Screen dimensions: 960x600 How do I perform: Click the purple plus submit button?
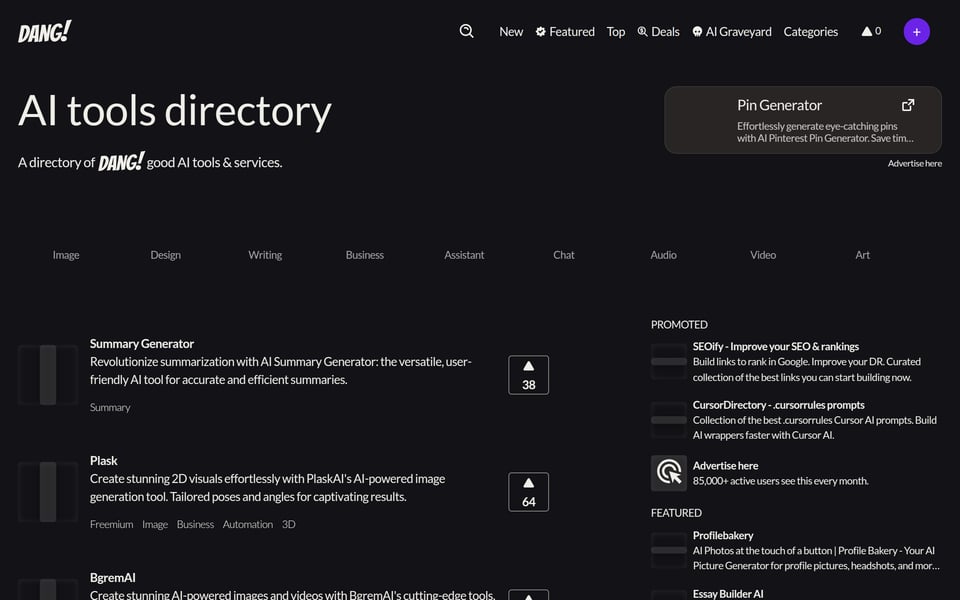click(x=916, y=32)
